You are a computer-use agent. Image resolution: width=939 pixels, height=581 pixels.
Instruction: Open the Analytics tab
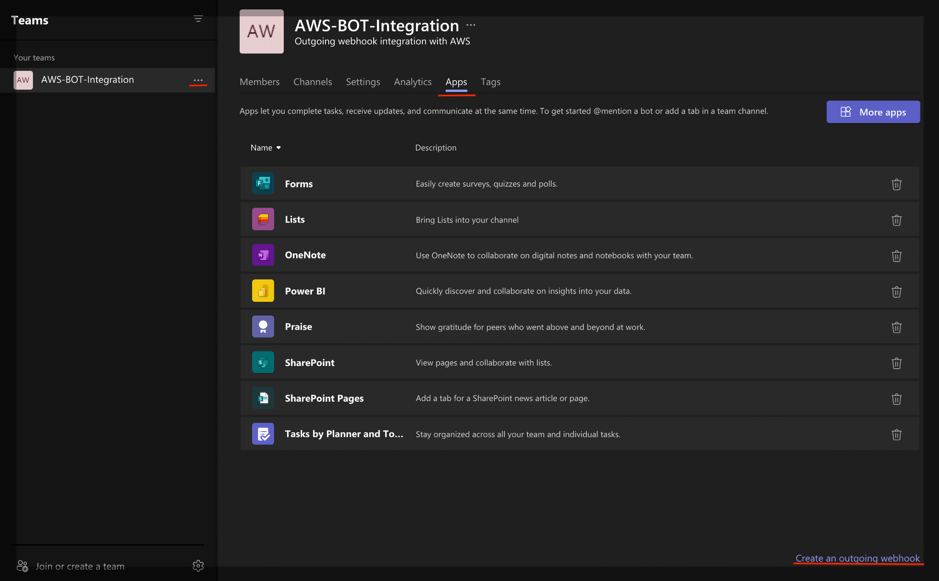point(412,82)
